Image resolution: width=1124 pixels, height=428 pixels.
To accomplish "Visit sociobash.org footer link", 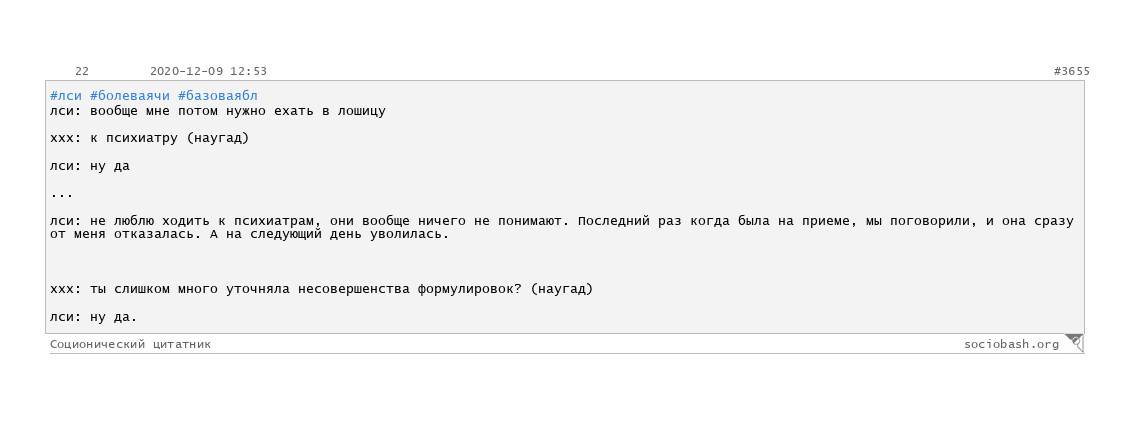I will pyautogui.click(x=1011, y=344).
